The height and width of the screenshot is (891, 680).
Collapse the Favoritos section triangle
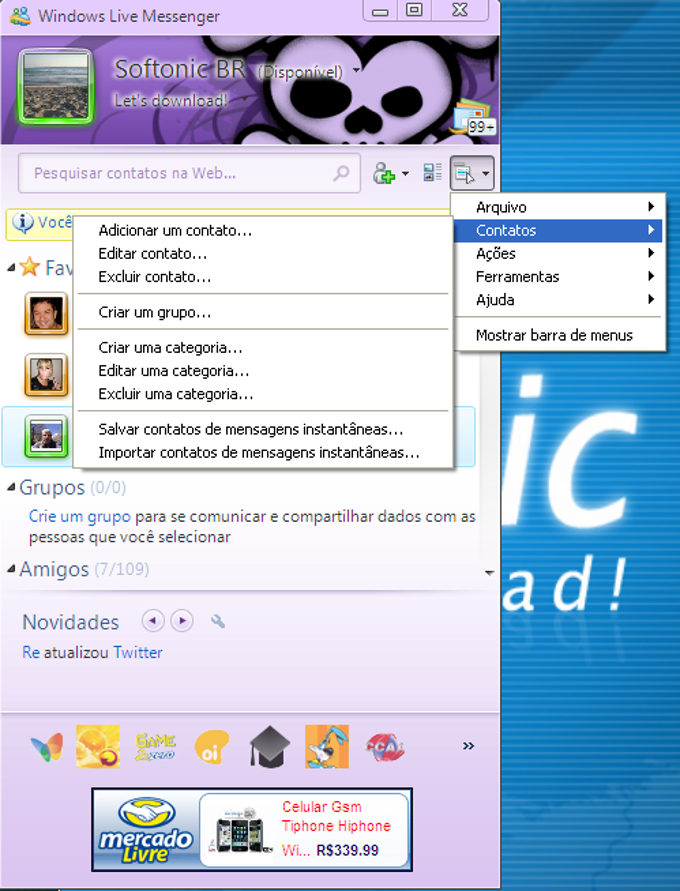tap(11, 267)
